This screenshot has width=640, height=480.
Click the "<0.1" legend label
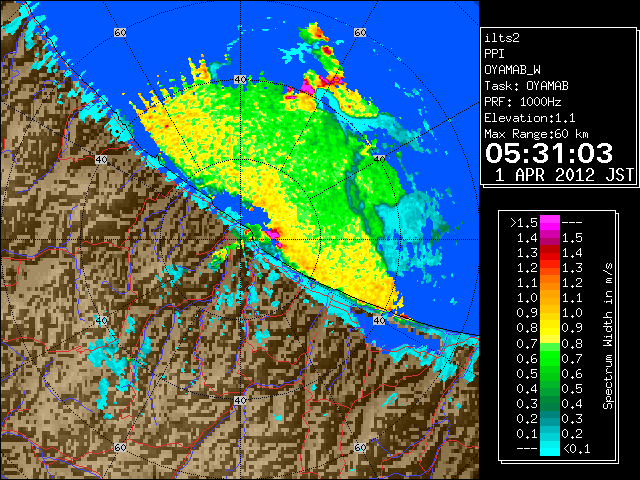tap(576, 449)
